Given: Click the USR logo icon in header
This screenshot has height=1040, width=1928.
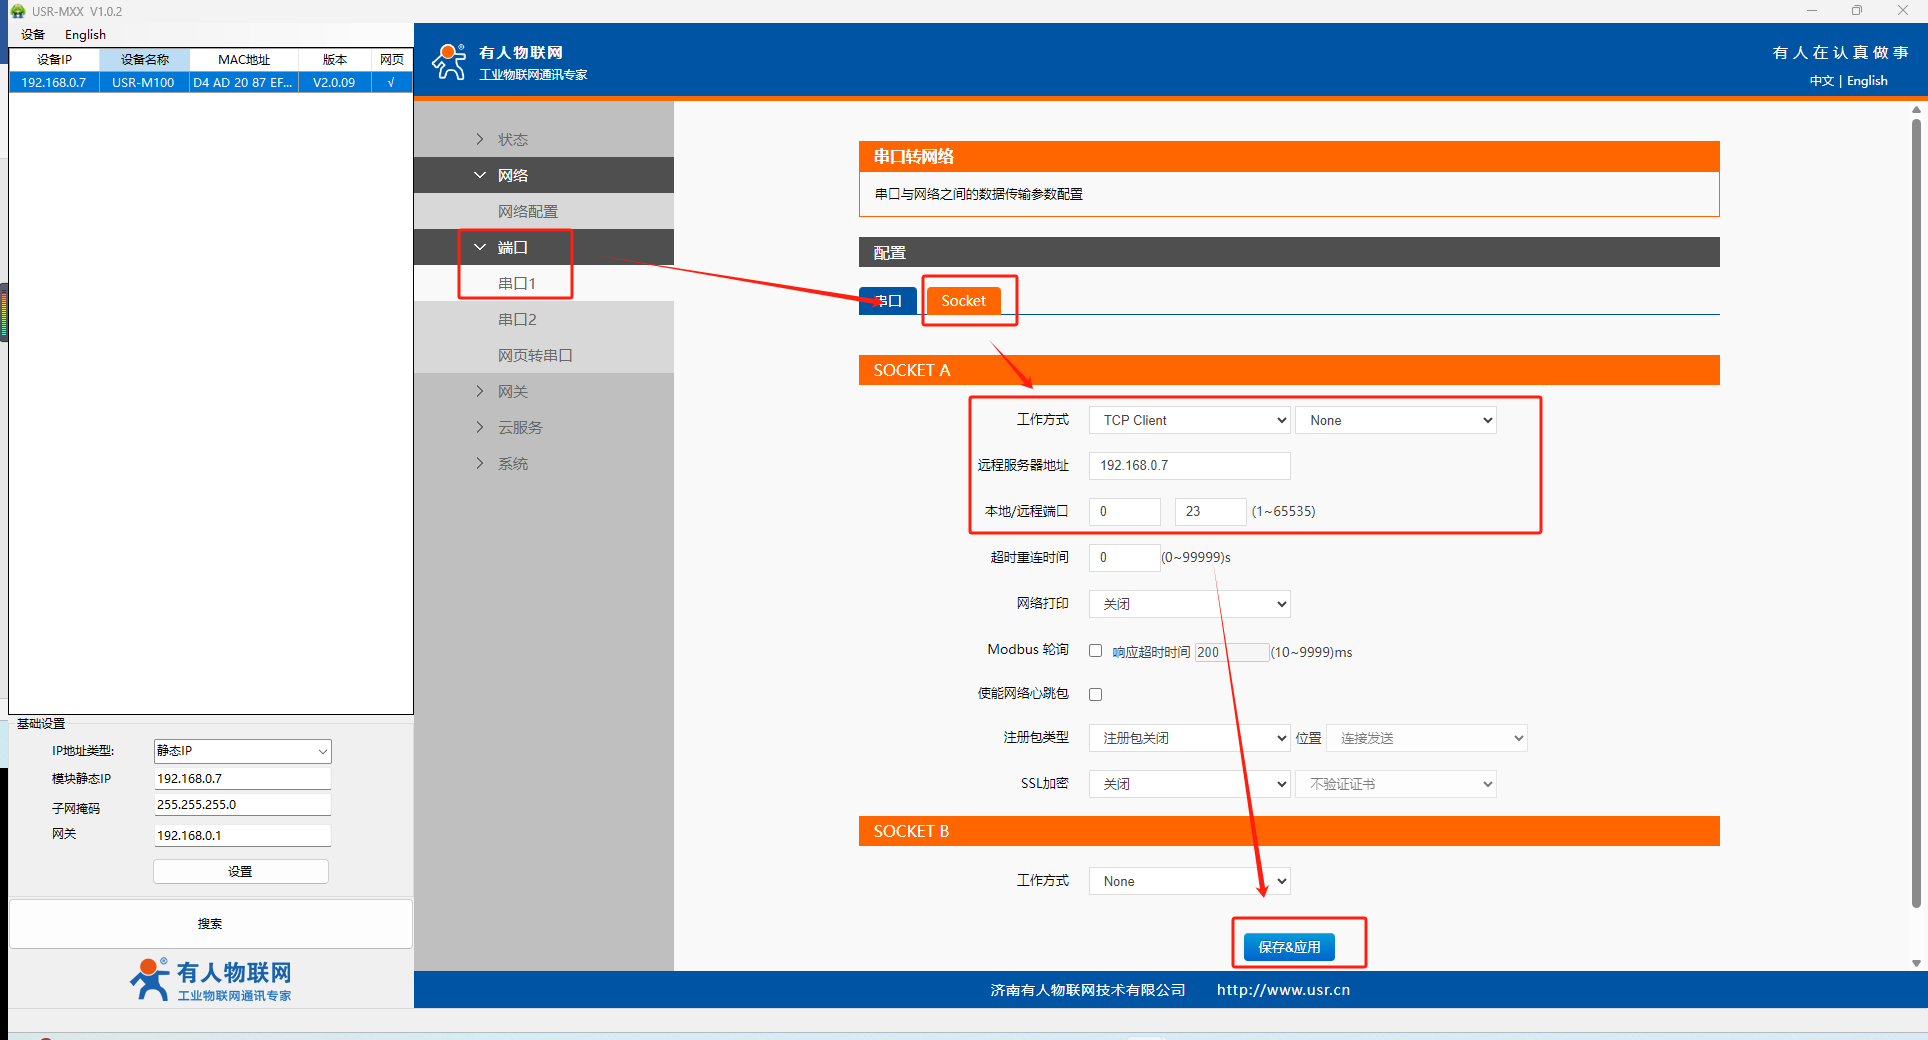Looking at the screenshot, I should point(449,62).
